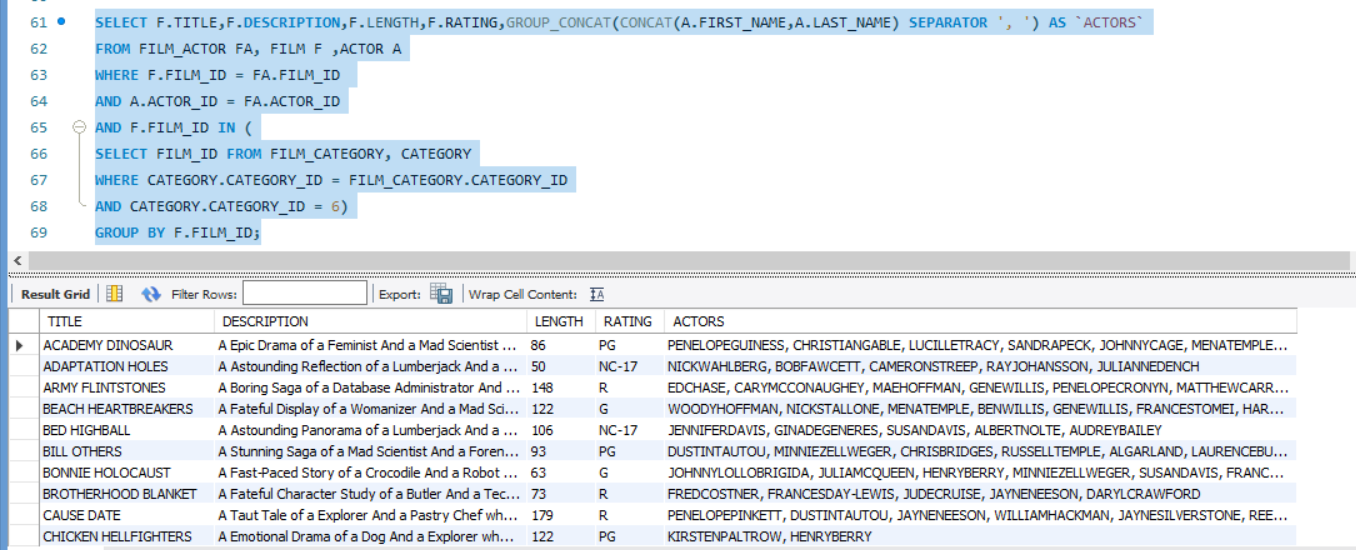Click the GROUP_CONCAT function in line 61

(x=559, y=22)
